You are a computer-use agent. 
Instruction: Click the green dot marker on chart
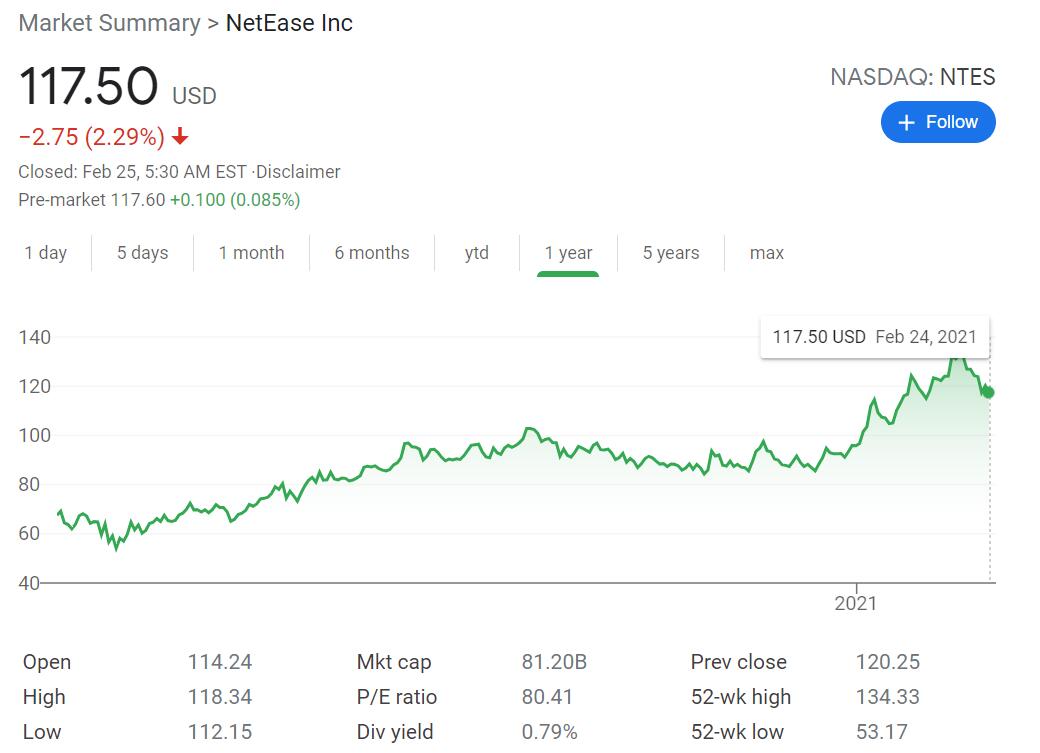pyautogui.click(x=989, y=392)
